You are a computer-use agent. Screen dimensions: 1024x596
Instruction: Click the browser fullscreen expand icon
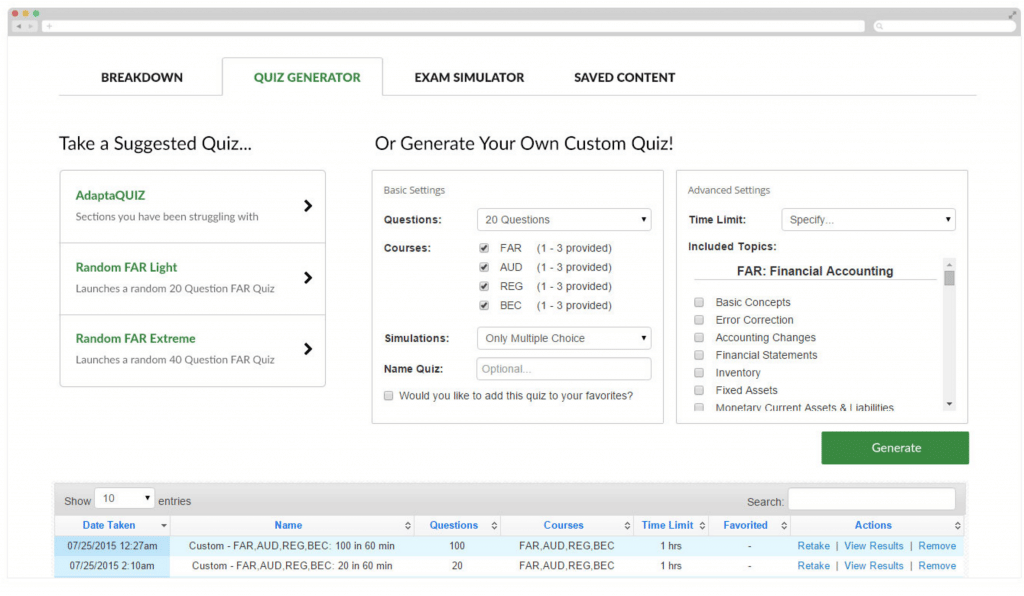pos(1012,15)
